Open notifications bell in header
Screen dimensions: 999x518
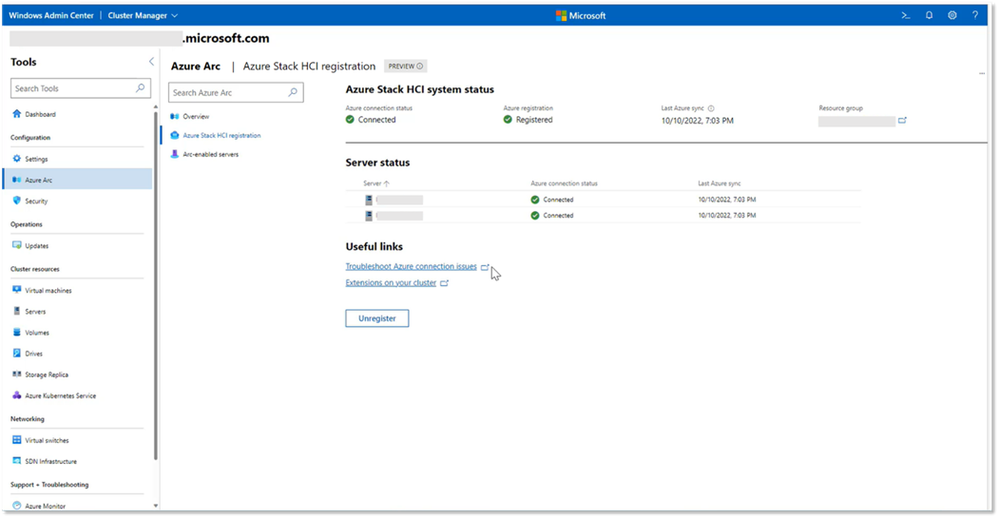(x=929, y=15)
